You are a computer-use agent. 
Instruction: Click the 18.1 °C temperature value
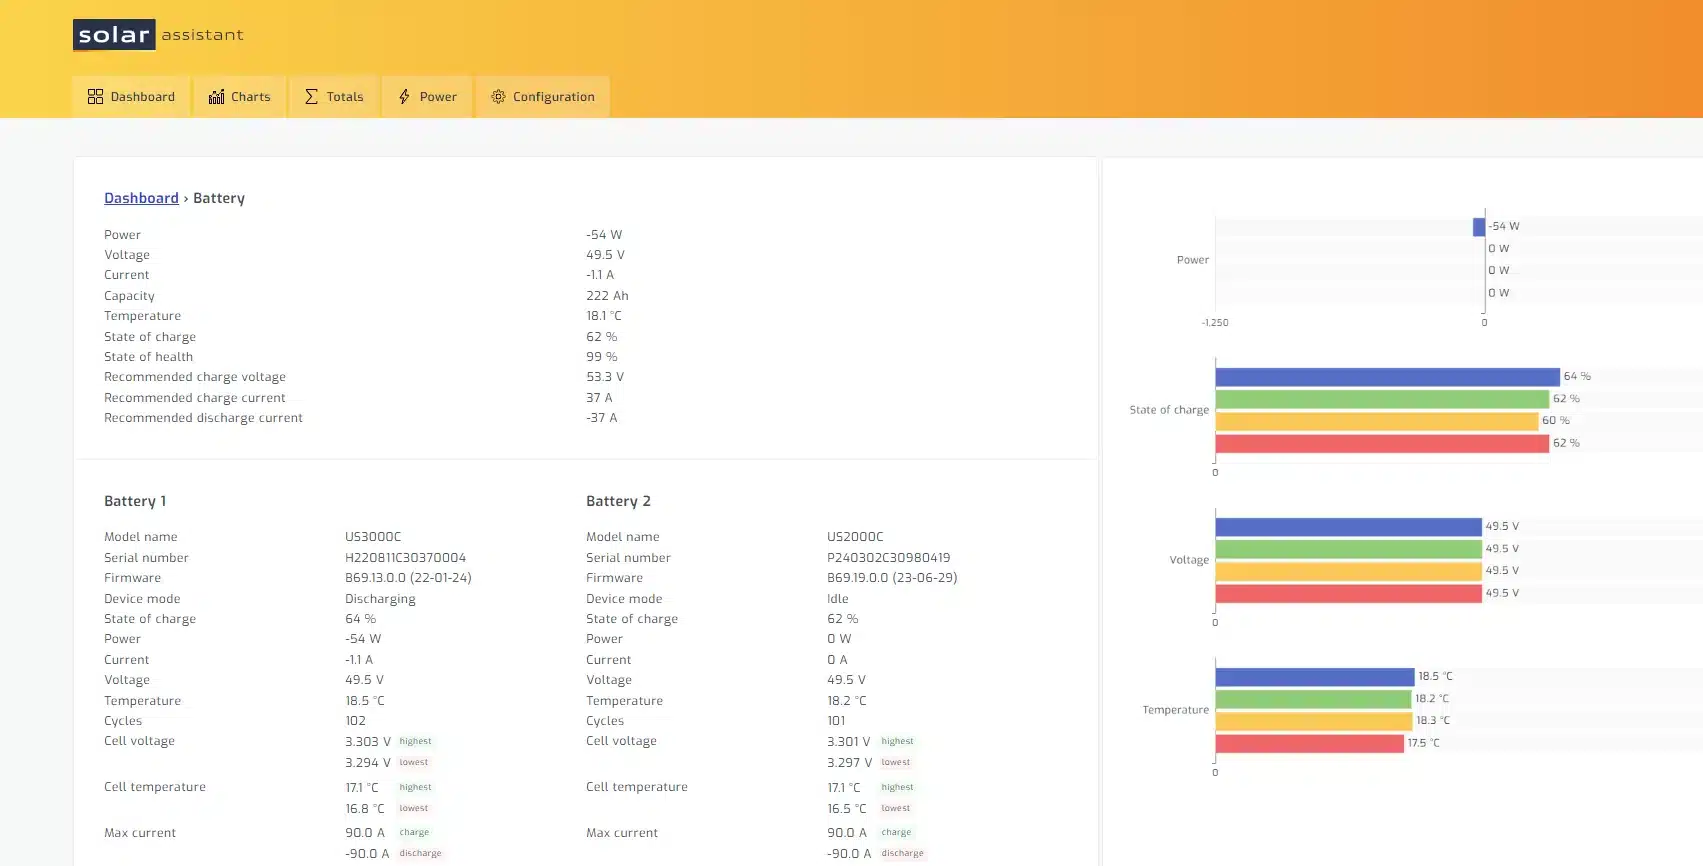click(604, 316)
